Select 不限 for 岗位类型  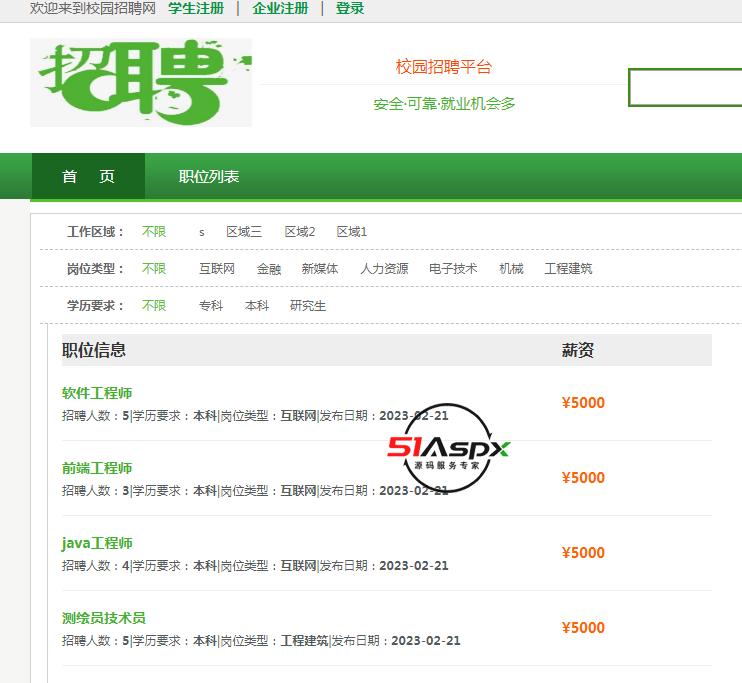click(x=154, y=268)
